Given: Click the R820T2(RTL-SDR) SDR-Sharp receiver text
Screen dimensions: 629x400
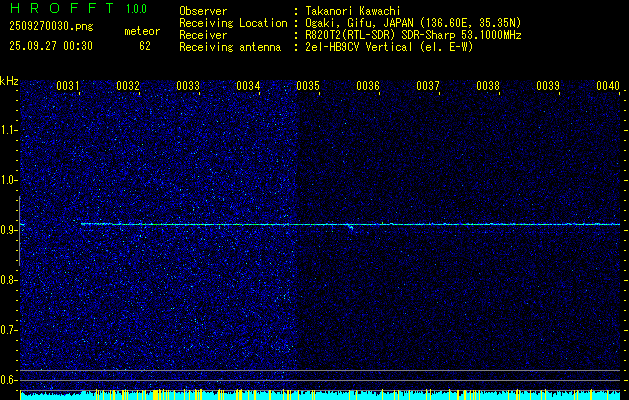Looking at the screenshot, I should 414,35.
